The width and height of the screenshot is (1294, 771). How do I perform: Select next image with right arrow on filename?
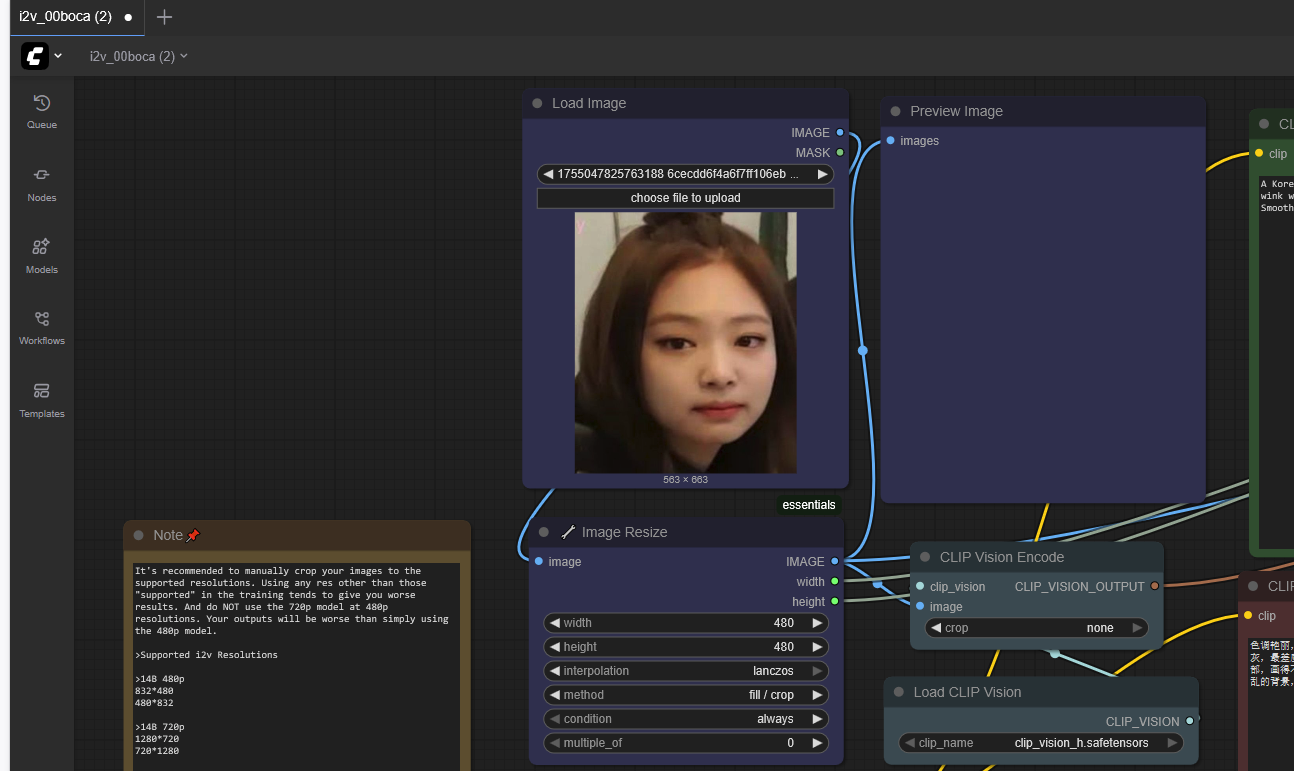point(822,174)
